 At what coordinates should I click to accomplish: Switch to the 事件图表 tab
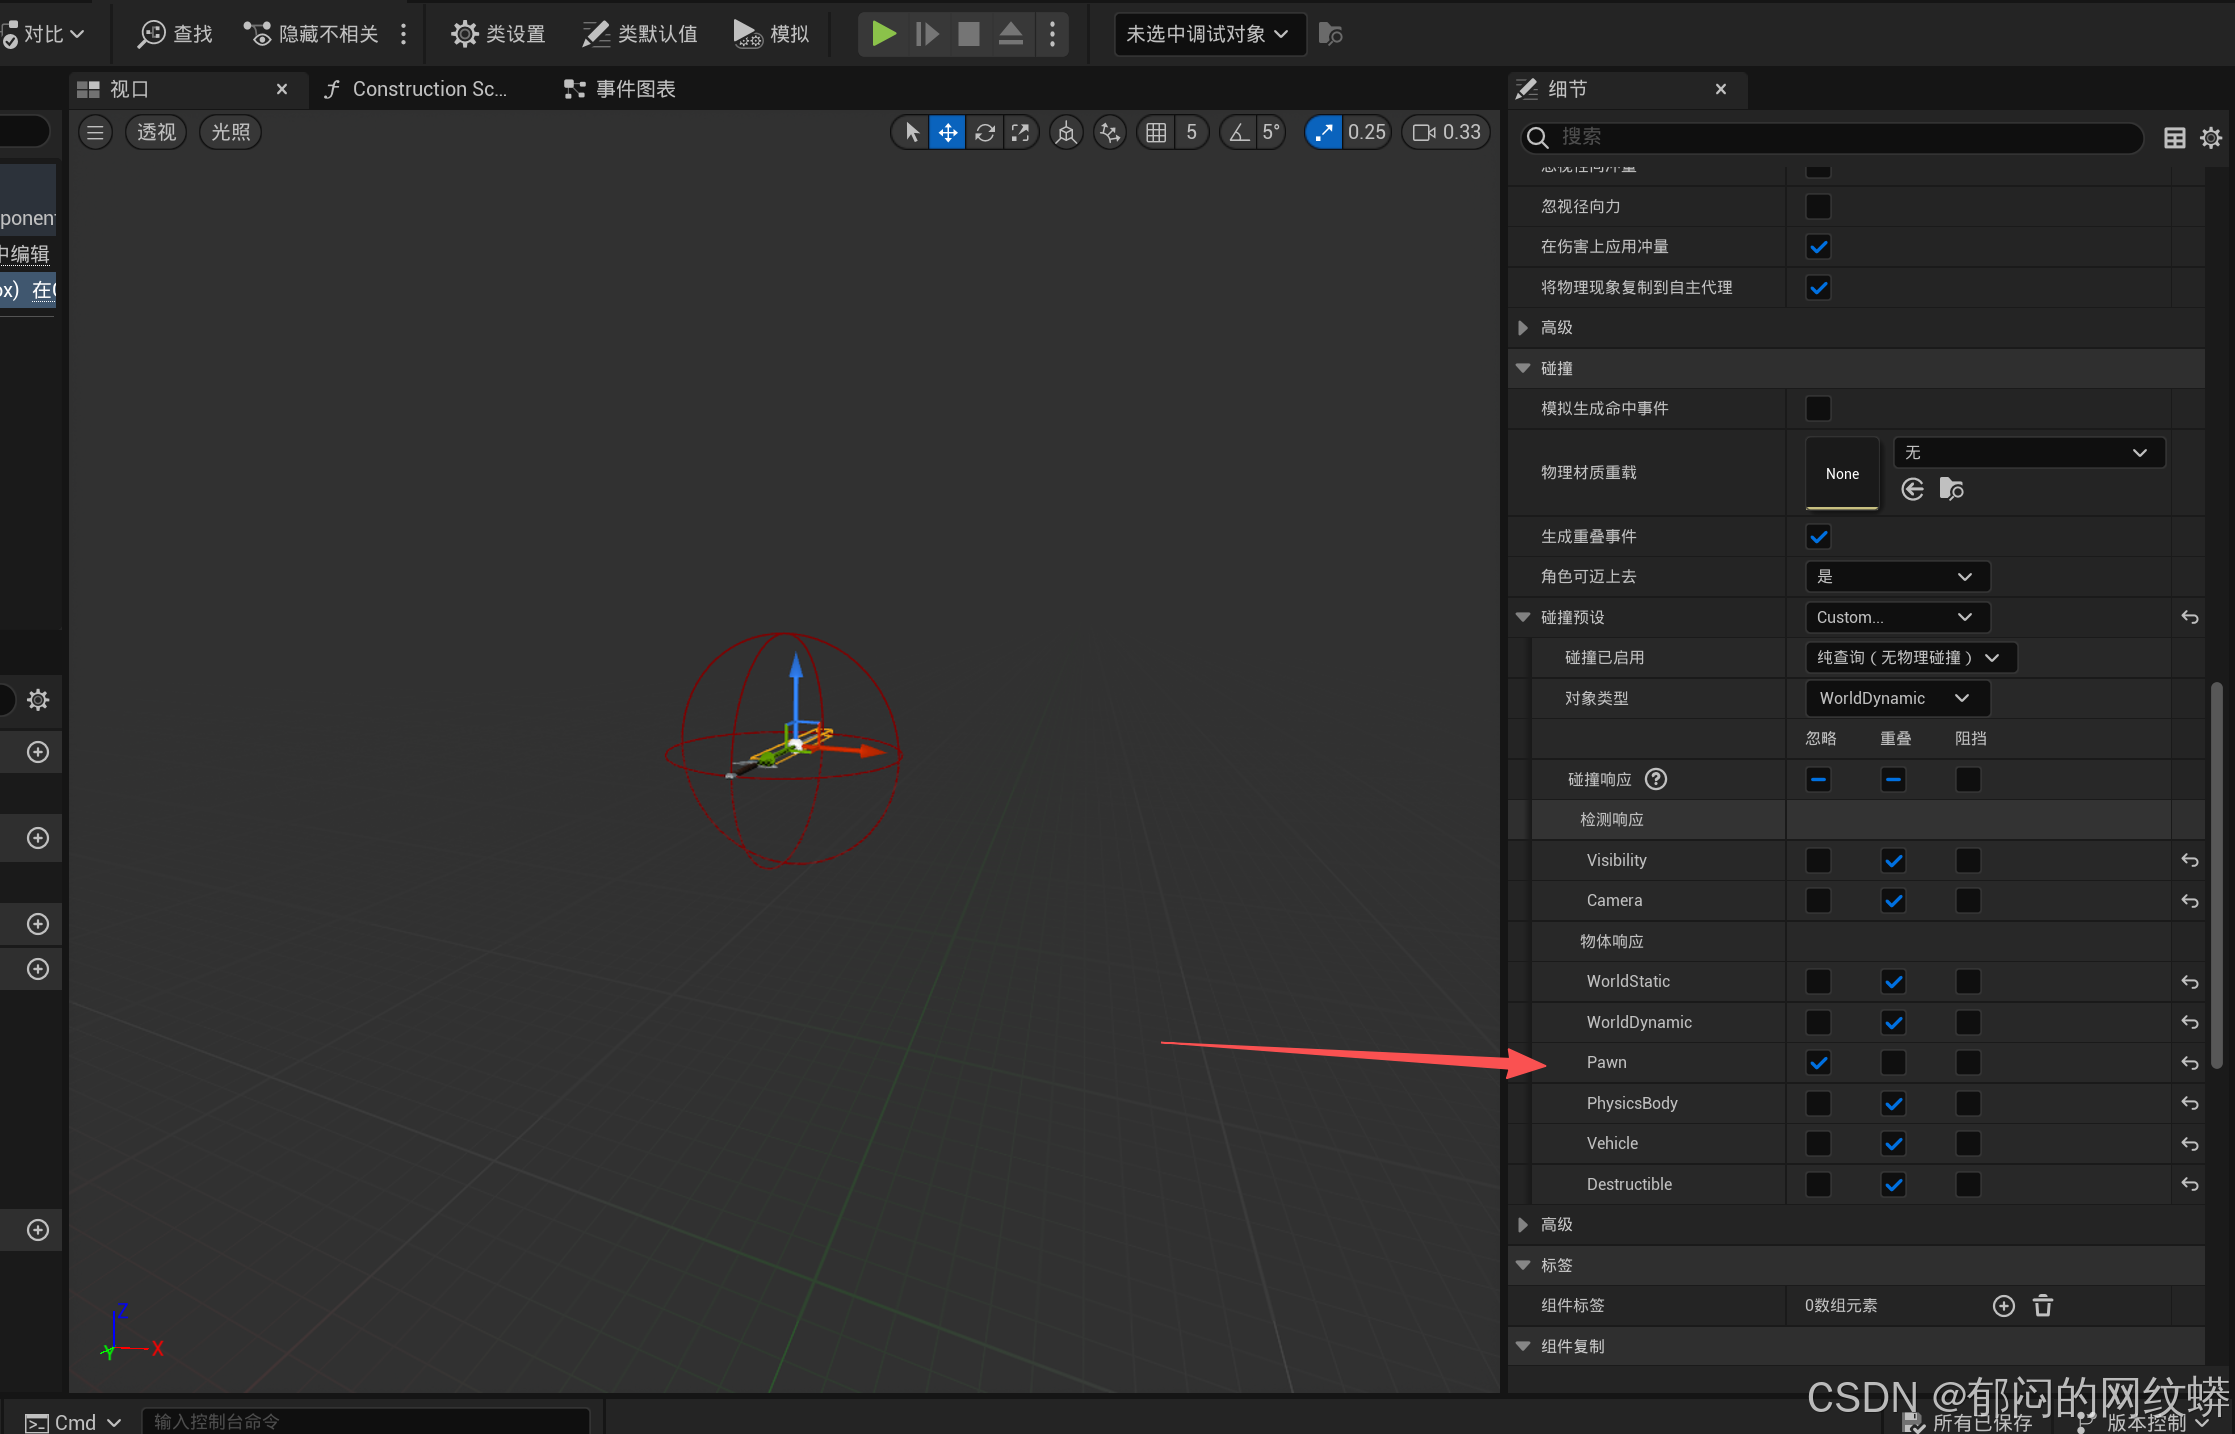coord(620,89)
